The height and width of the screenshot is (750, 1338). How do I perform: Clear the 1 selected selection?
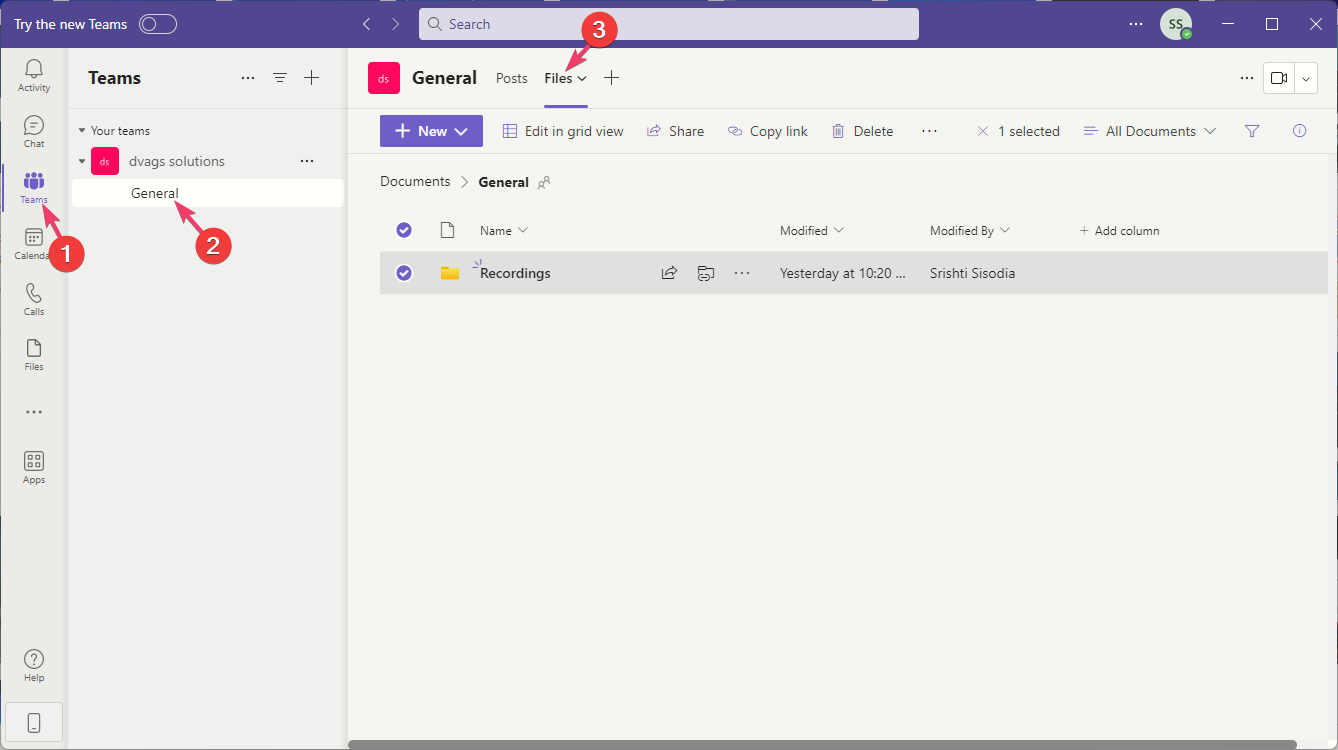(982, 131)
